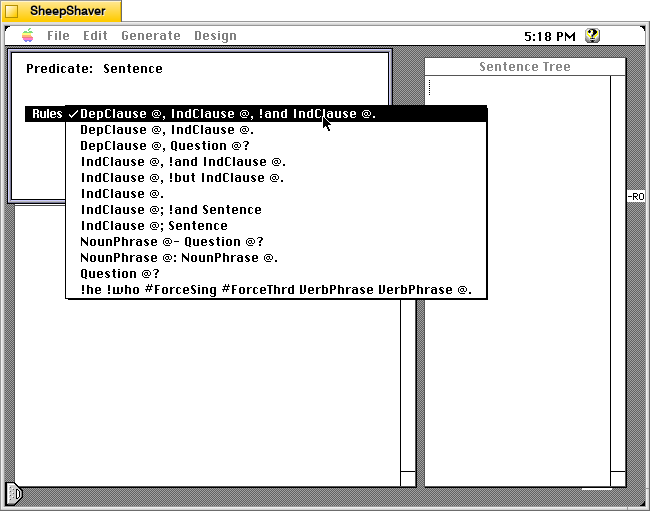Open the Generate menu
Viewport: 650px width, 511px height.
coord(151,36)
